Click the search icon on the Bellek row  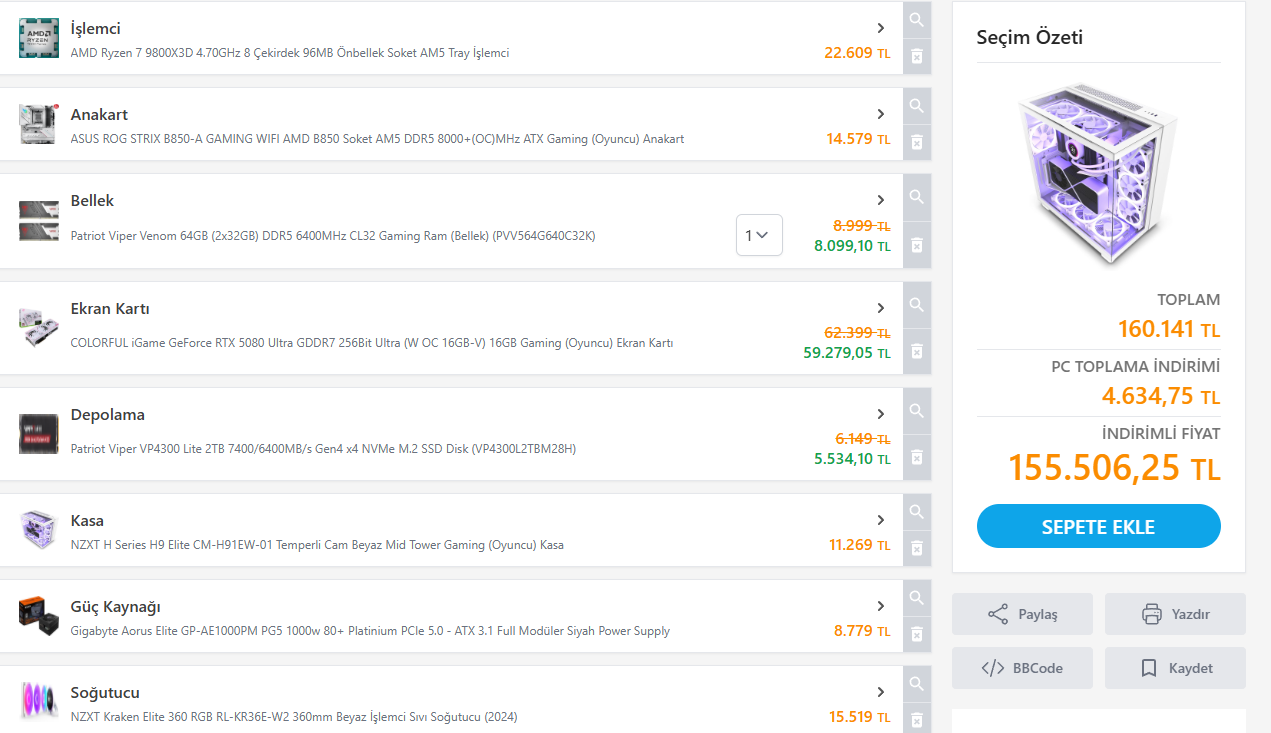[917, 197]
